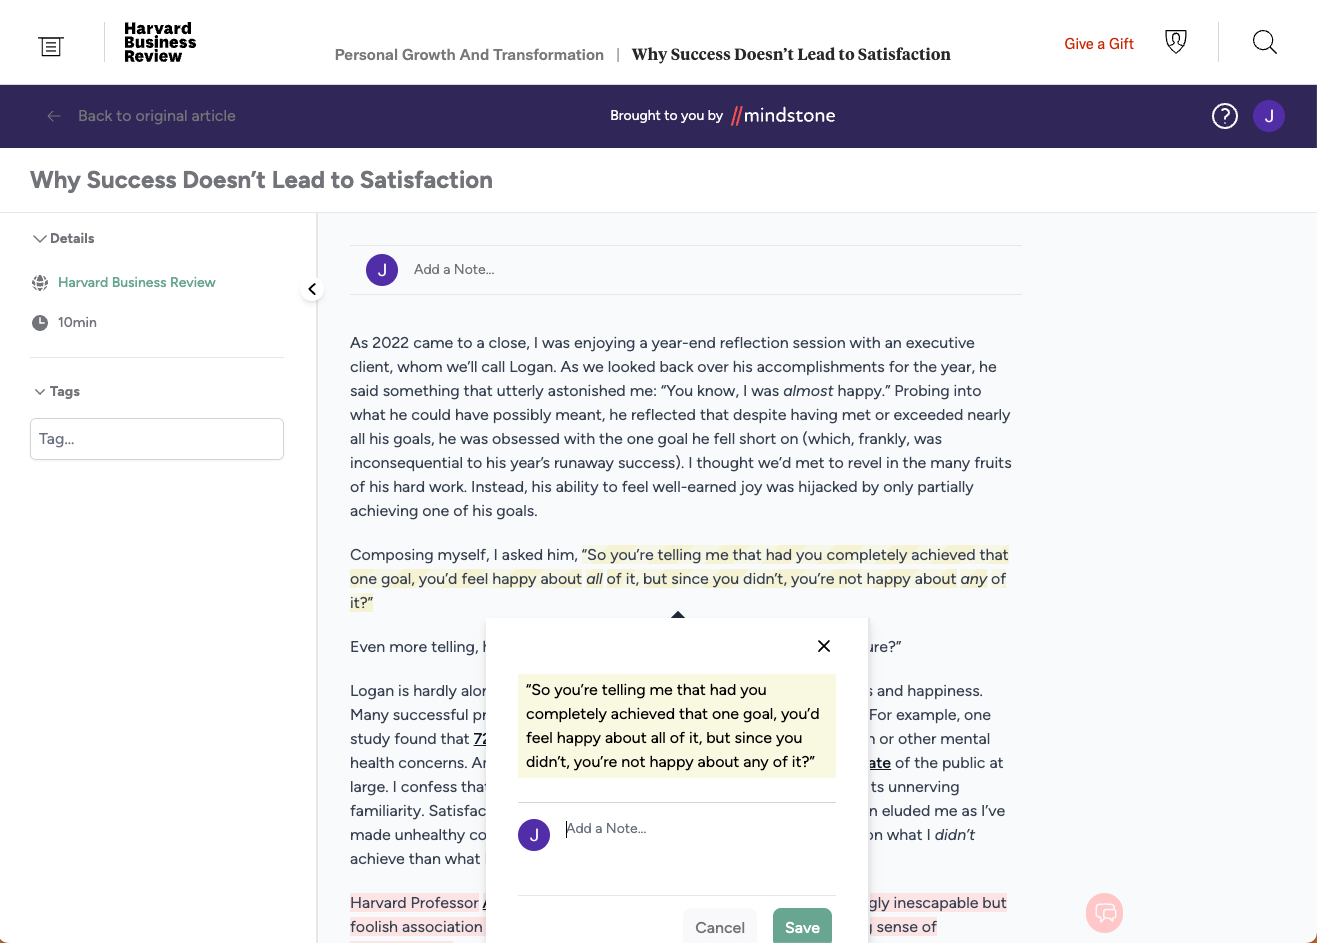Image resolution: width=1317 pixels, height=943 pixels.
Task: Open the search magnifier icon
Action: 1264,42
